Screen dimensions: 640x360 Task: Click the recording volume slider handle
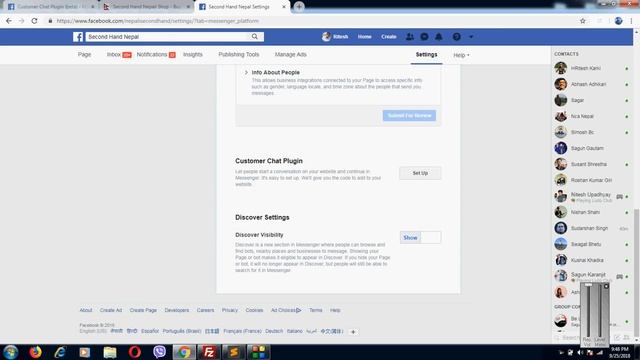pyautogui.click(x=588, y=285)
